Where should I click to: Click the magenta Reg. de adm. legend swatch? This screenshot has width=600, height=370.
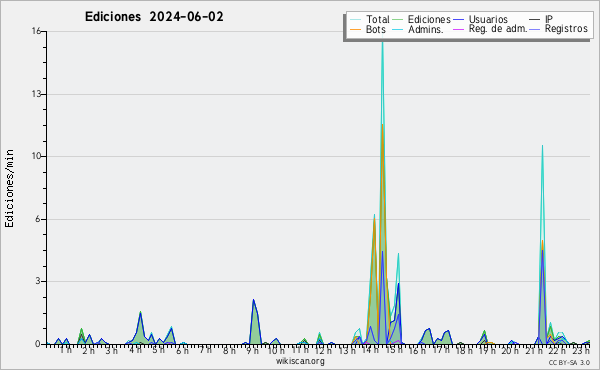pyautogui.click(x=458, y=29)
